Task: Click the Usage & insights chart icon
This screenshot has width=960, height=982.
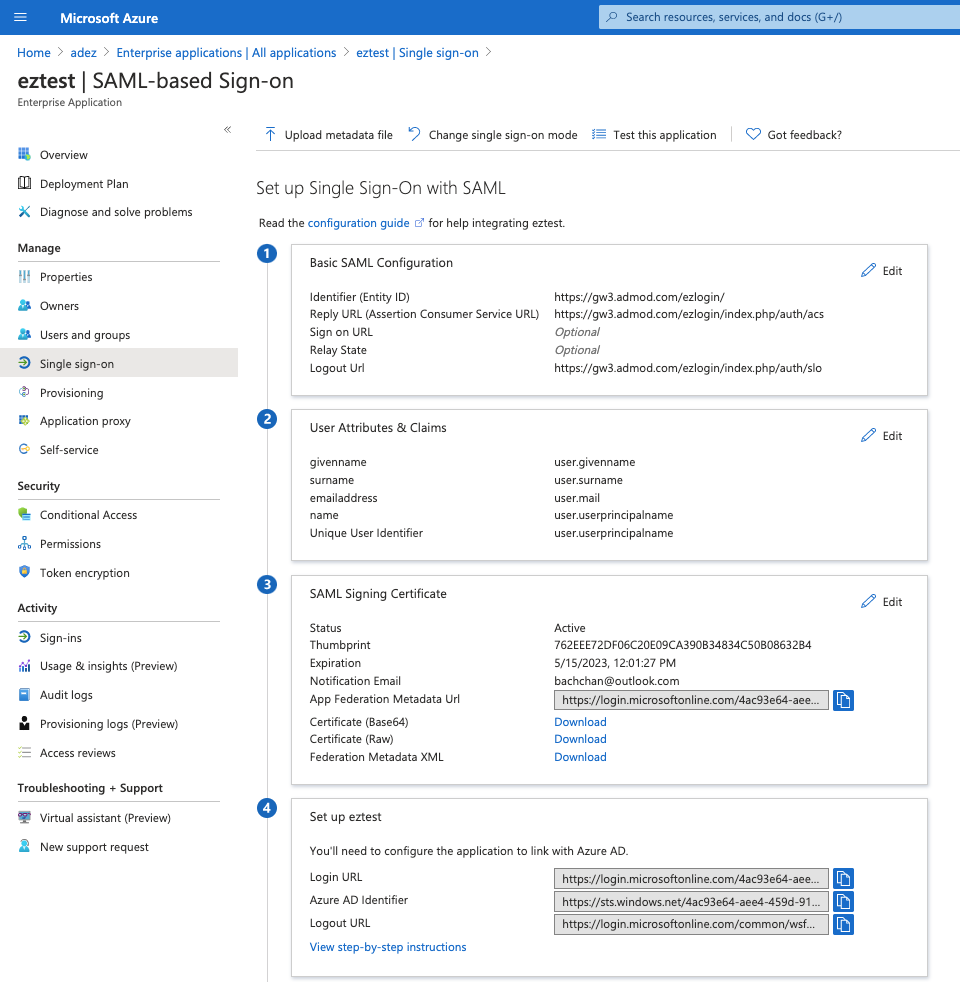Action: (x=24, y=666)
